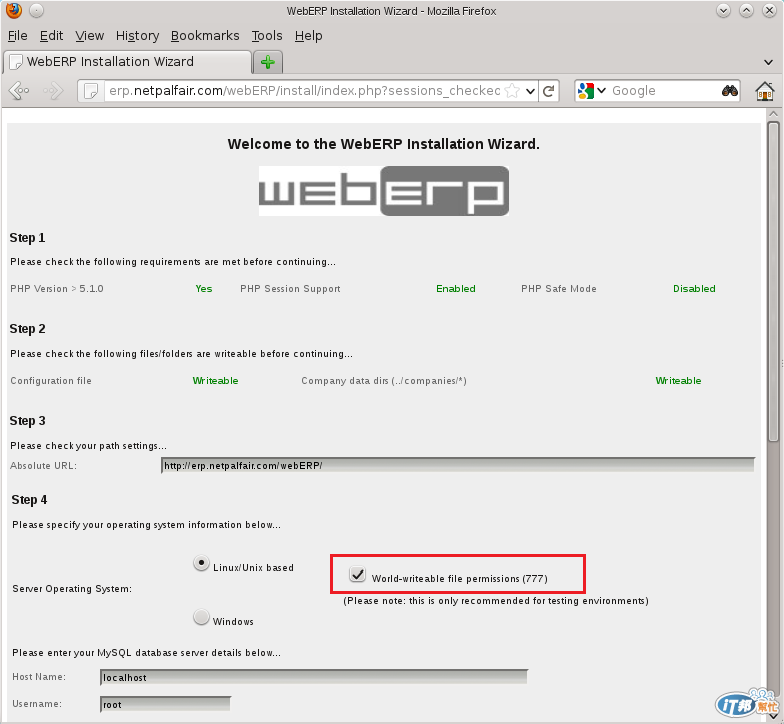The height and width of the screenshot is (724, 784).
Task: Open the Tools menu
Action: pos(267,36)
